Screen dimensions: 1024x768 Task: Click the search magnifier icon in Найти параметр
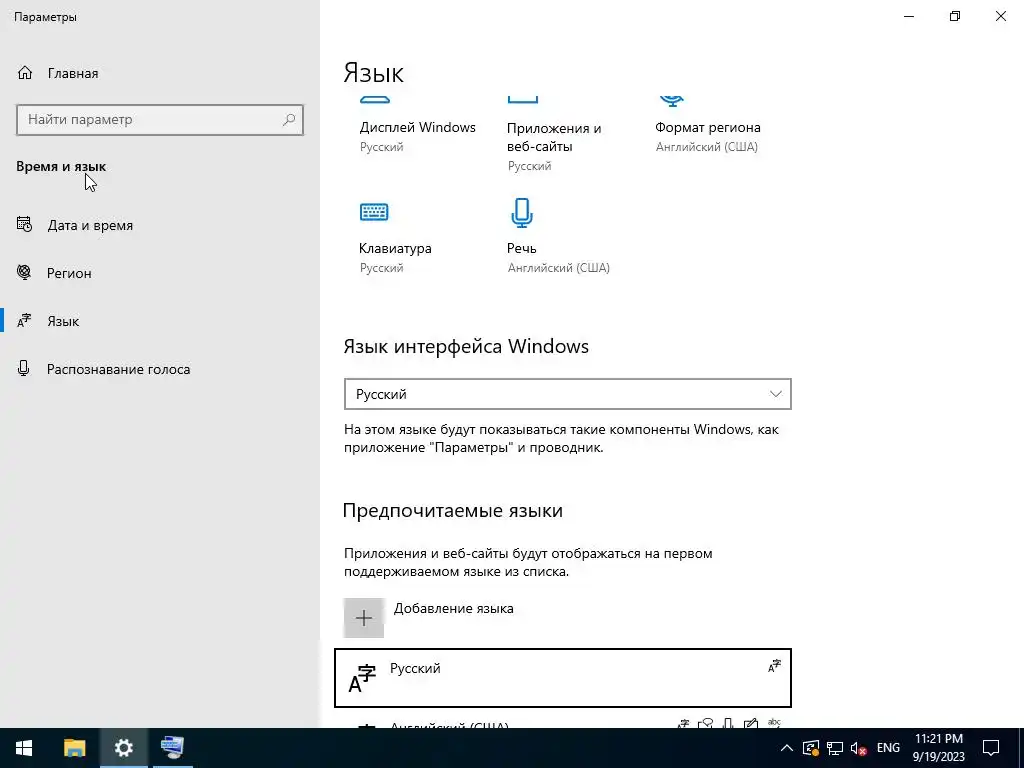click(x=289, y=120)
